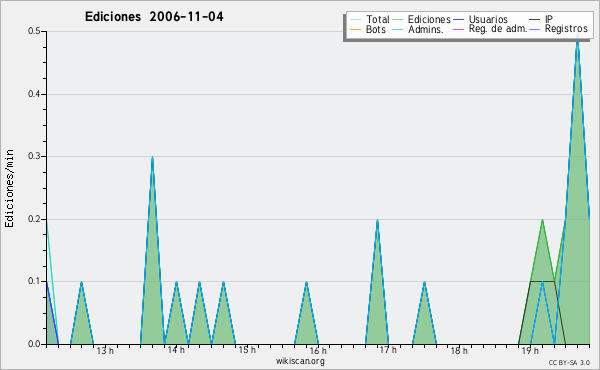Click the 0.3 peak near 14 h

(x=152, y=158)
